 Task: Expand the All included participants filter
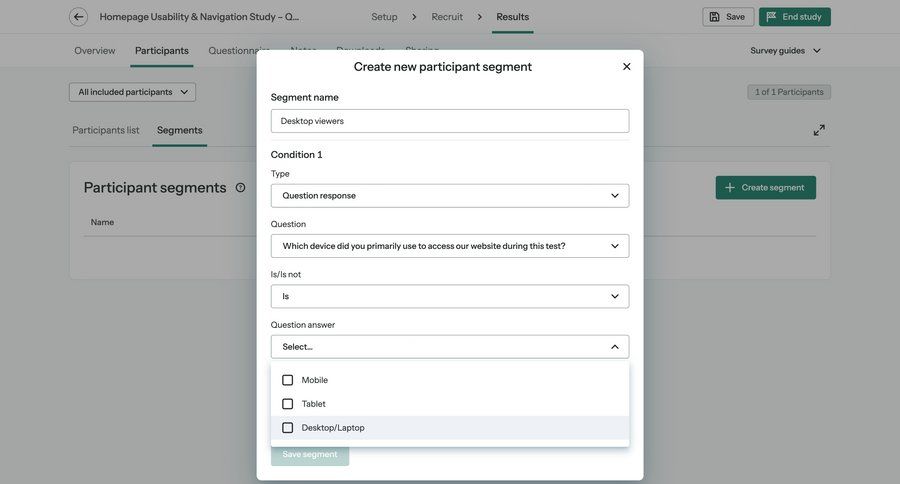tap(132, 92)
